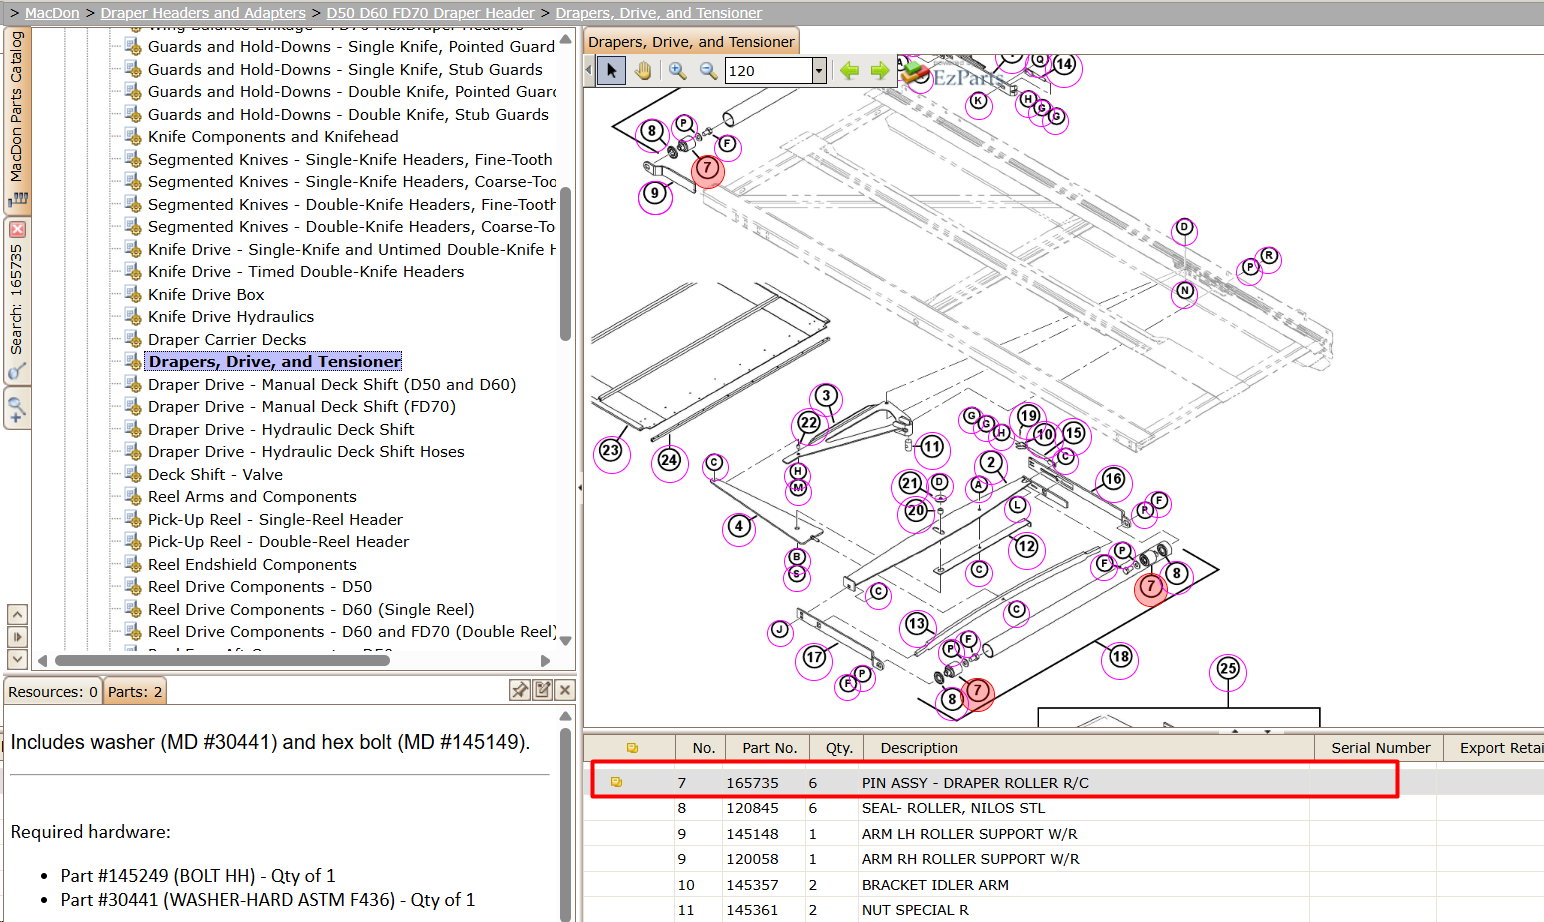1544x922 pixels.
Task: Activate the hand pan tool
Action: [643, 71]
